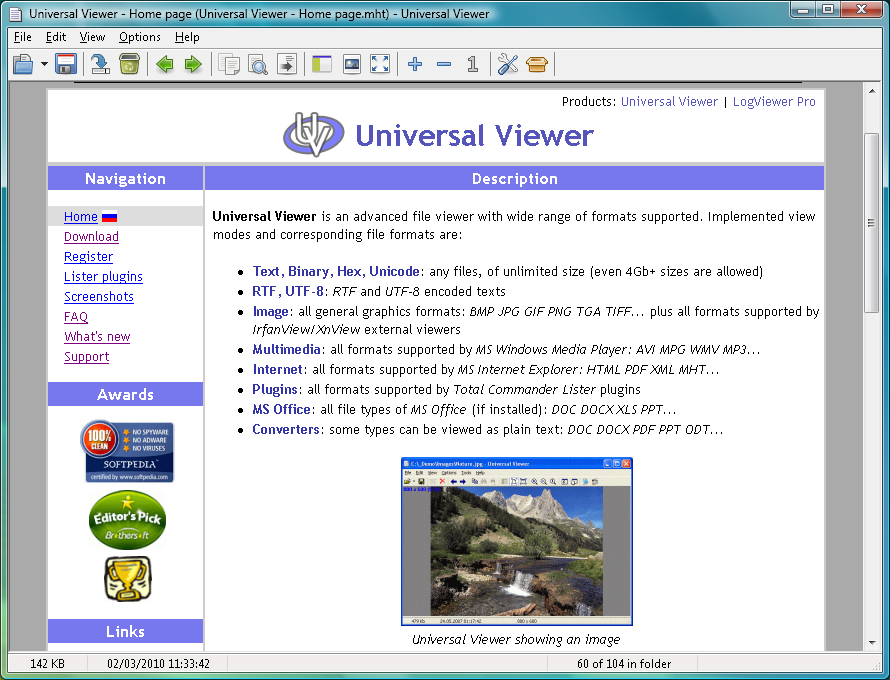Save the file with the floppy icon
Viewport: 890px width, 680px height.
(66, 64)
